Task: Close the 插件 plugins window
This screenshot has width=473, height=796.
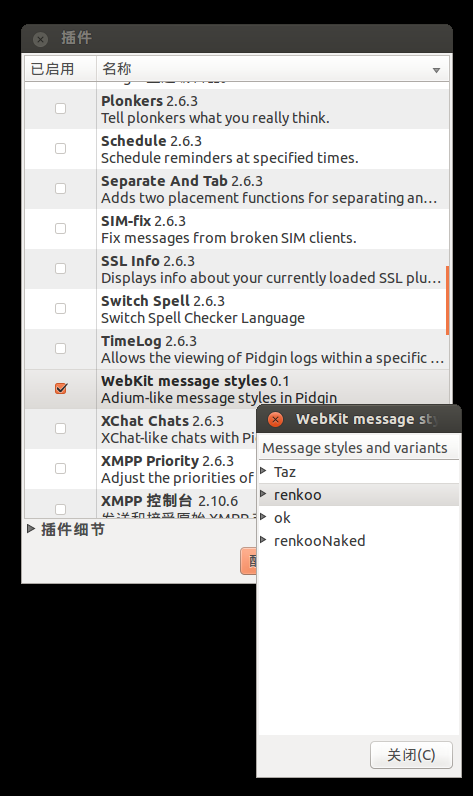Action: [x=40, y=39]
